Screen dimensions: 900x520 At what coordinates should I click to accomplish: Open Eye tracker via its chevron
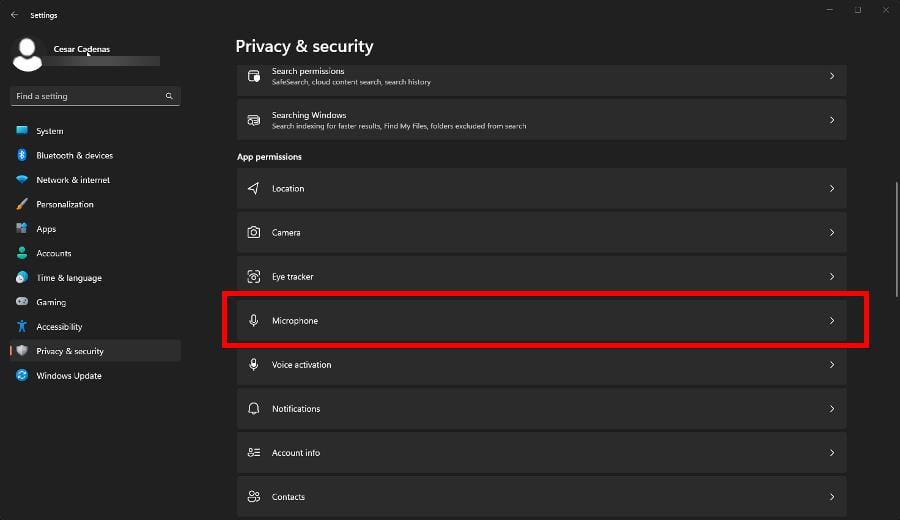point(832,277)
